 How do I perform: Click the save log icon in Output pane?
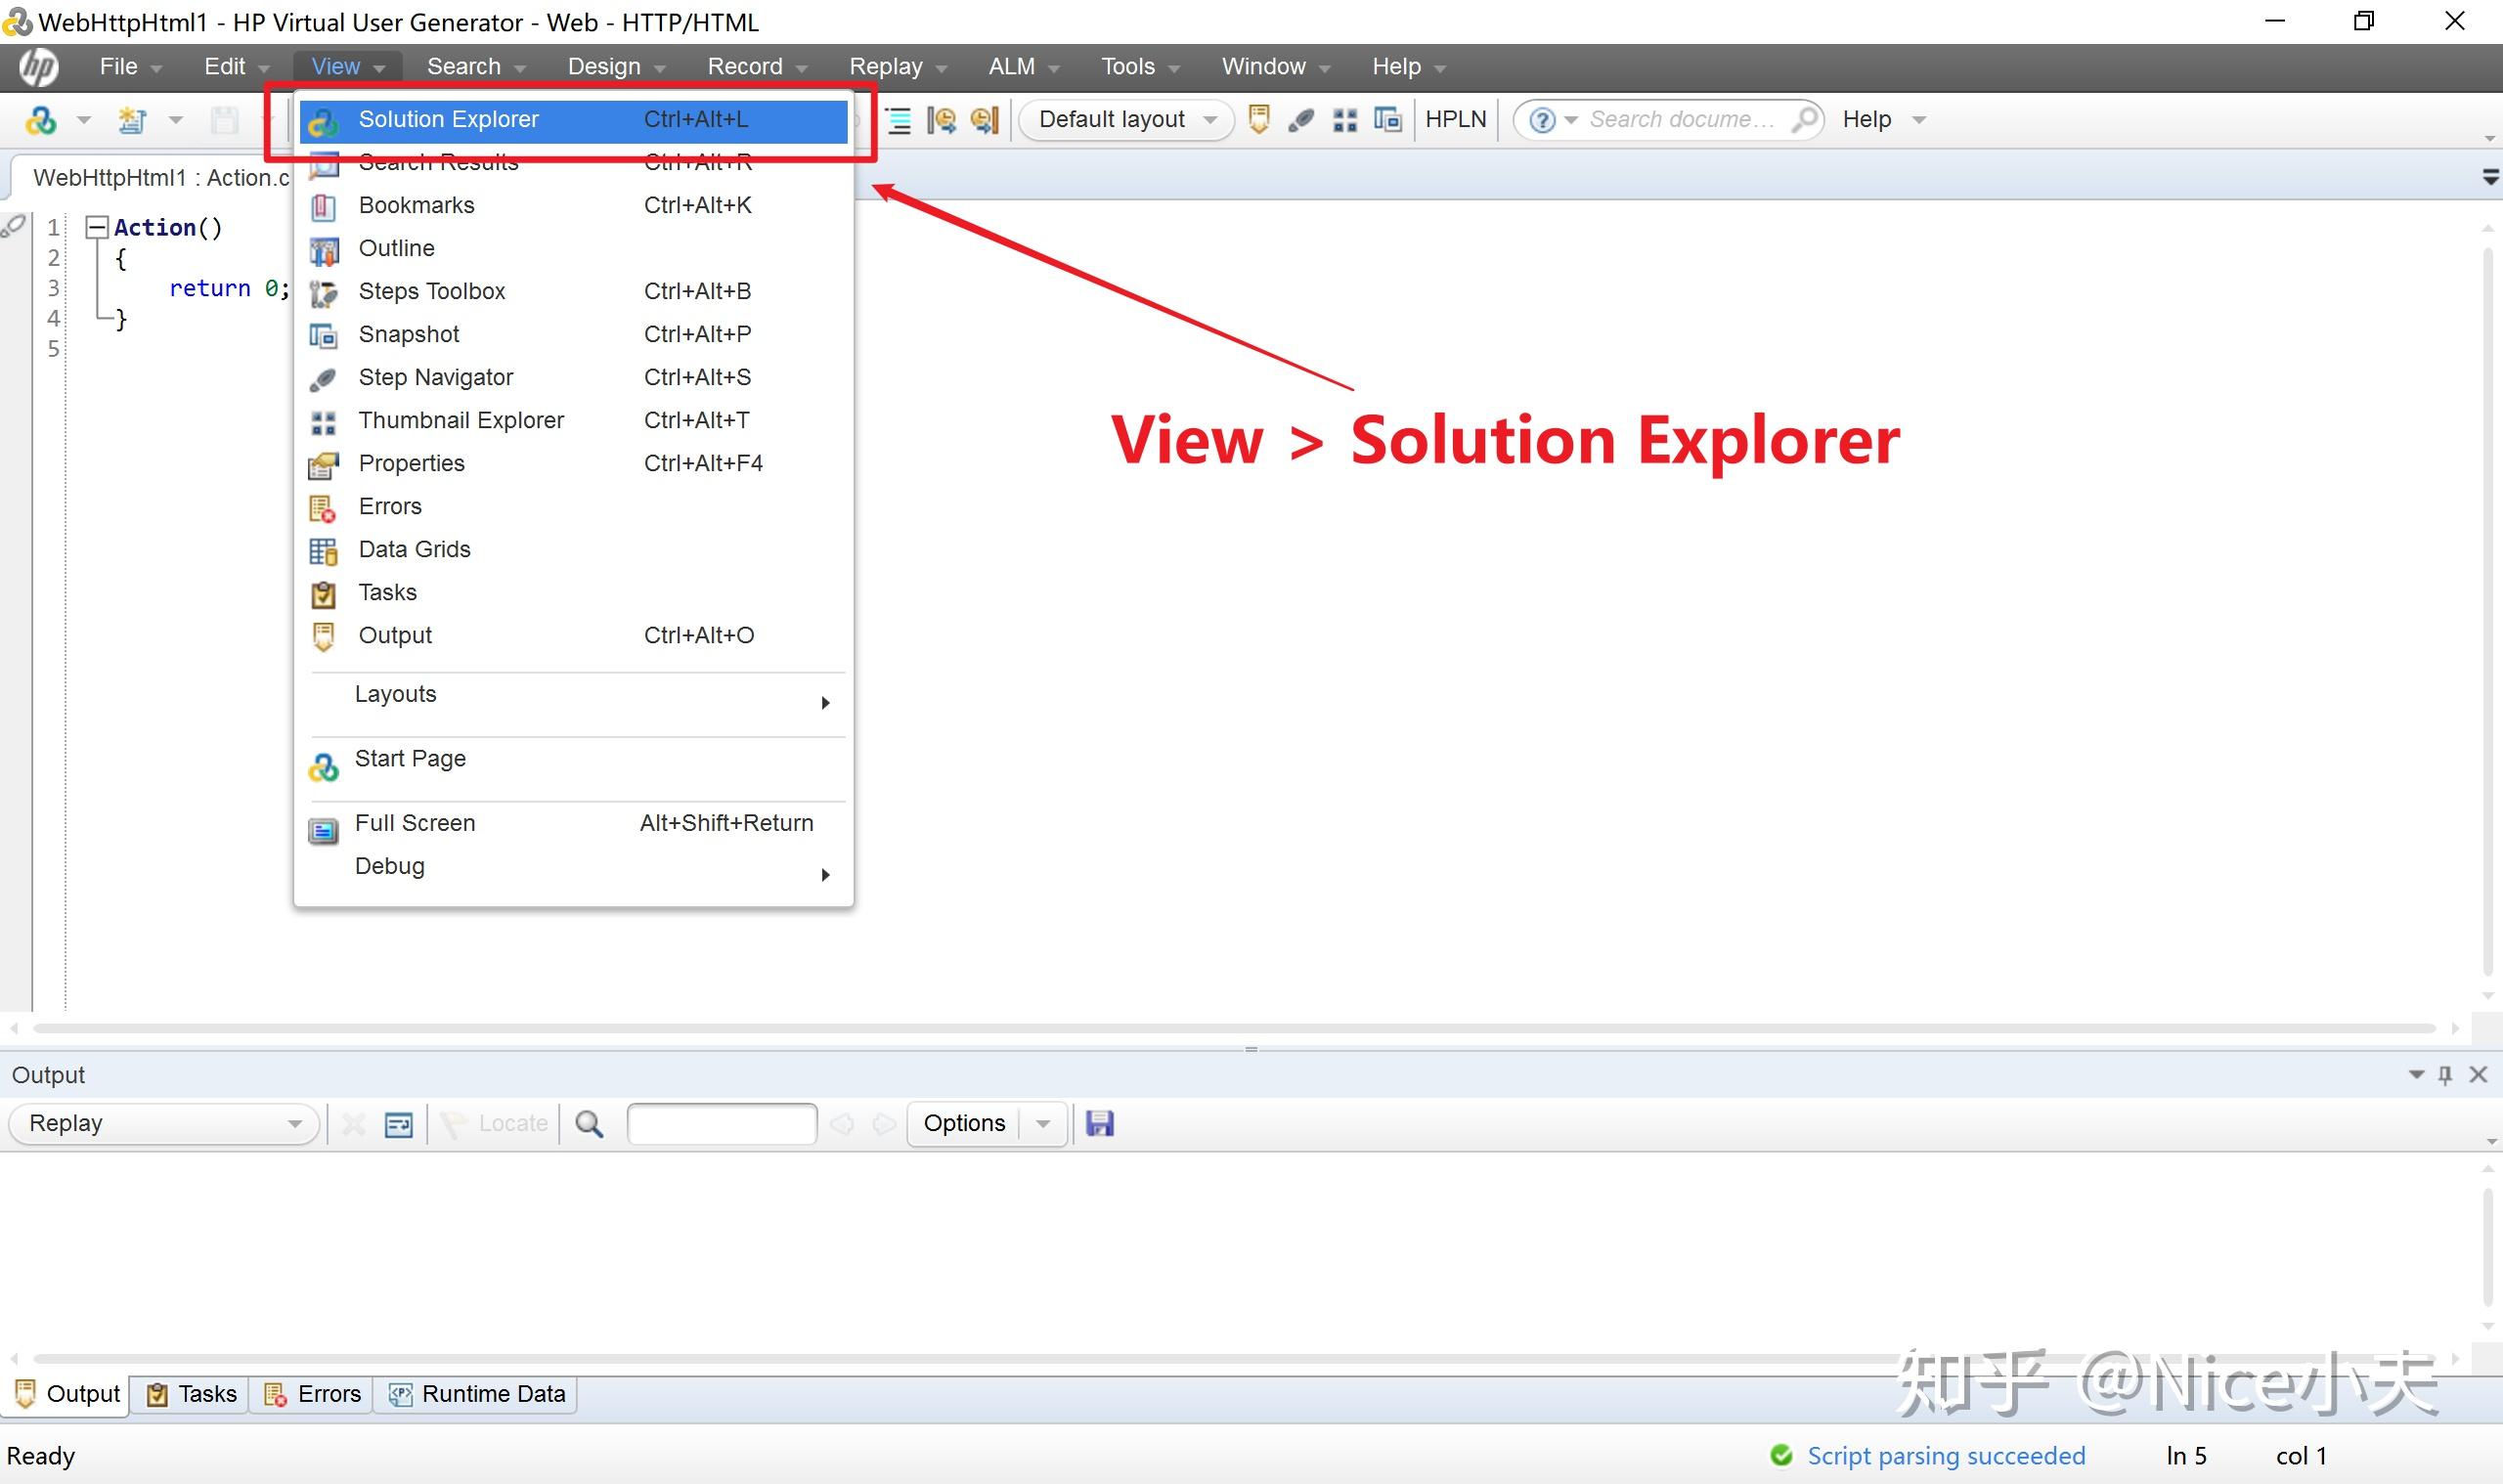coord(1099,1124)
